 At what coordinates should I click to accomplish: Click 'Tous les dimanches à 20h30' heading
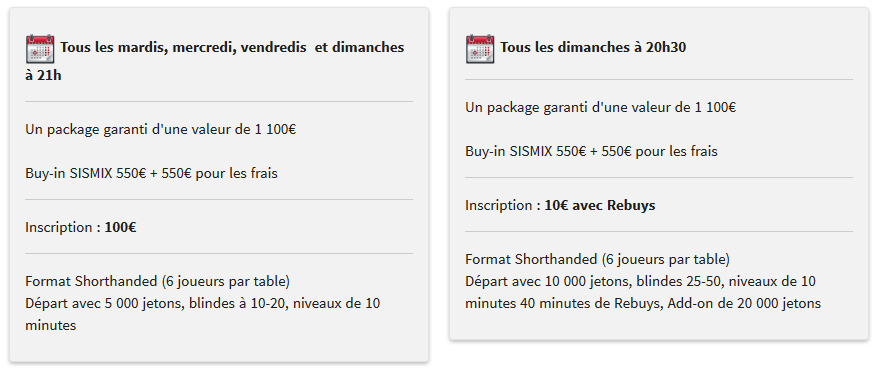593,47
